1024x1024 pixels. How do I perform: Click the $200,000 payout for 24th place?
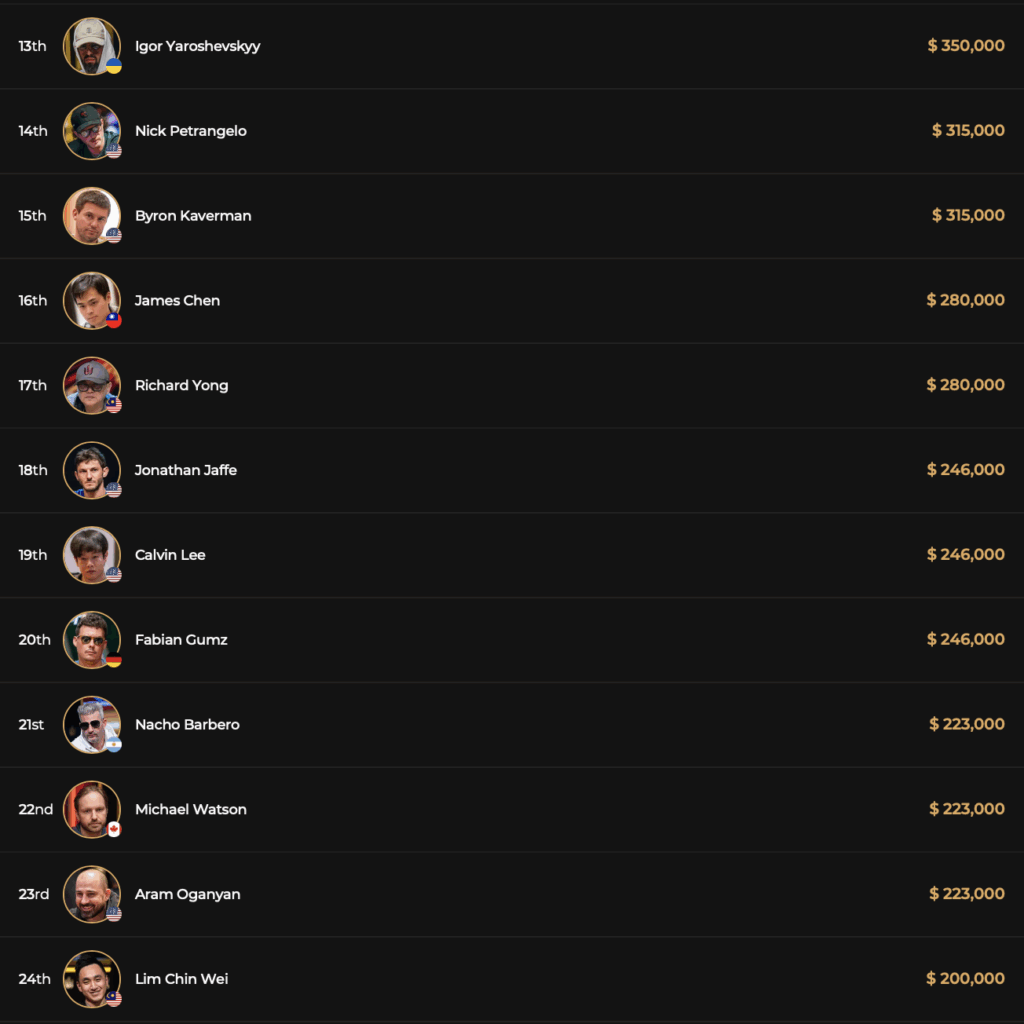[x=965, y=979]
